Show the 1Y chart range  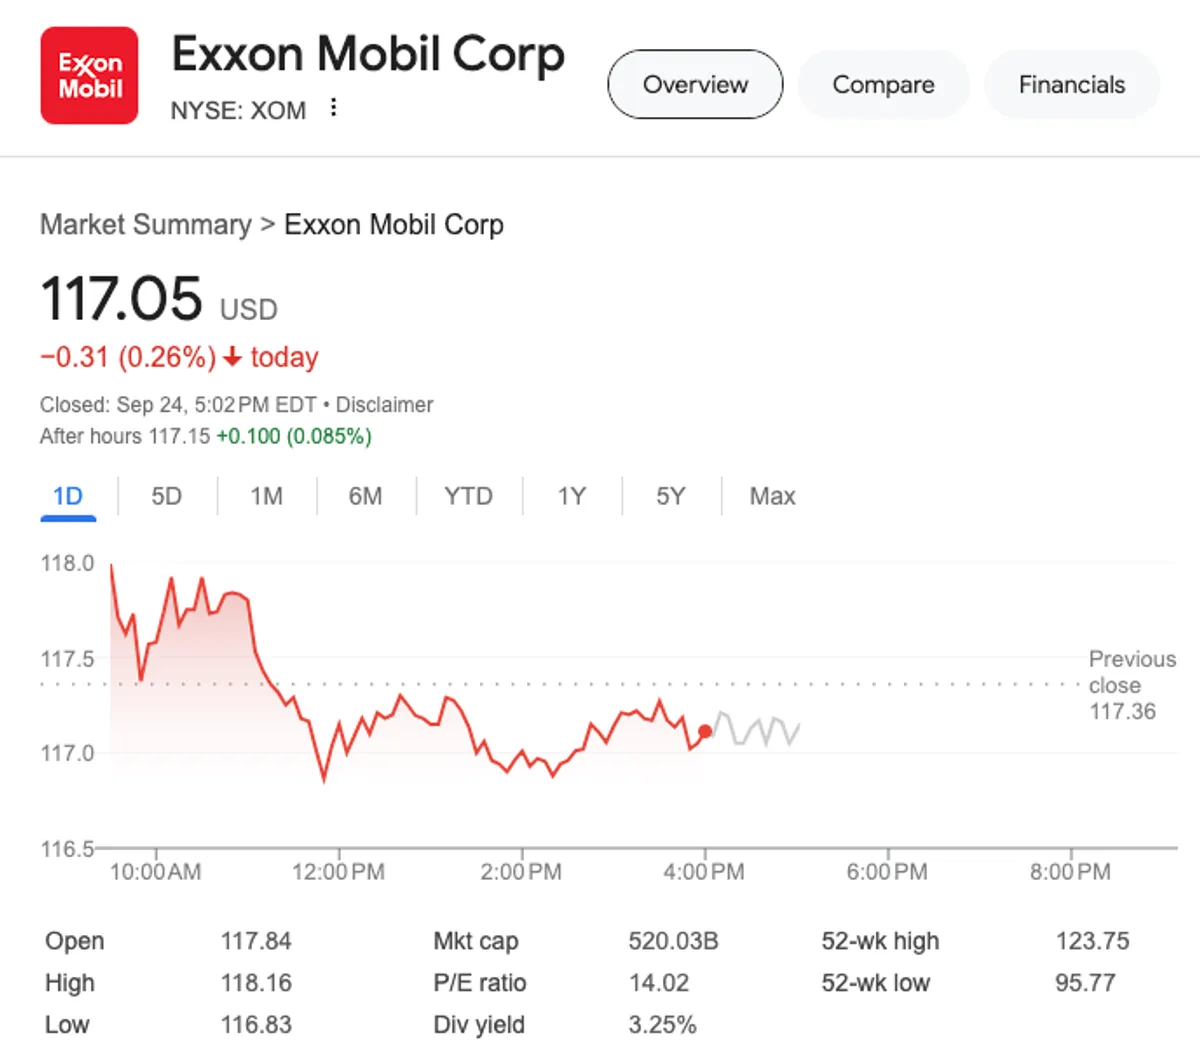click(571, 496)
